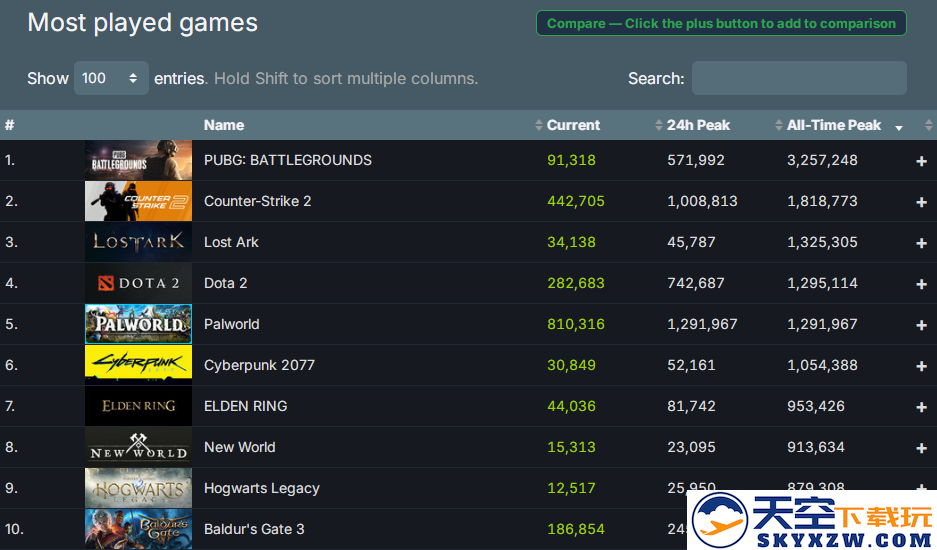Add Lost Ark to comparison with plus
937x550 pixels.
point(921,243)
